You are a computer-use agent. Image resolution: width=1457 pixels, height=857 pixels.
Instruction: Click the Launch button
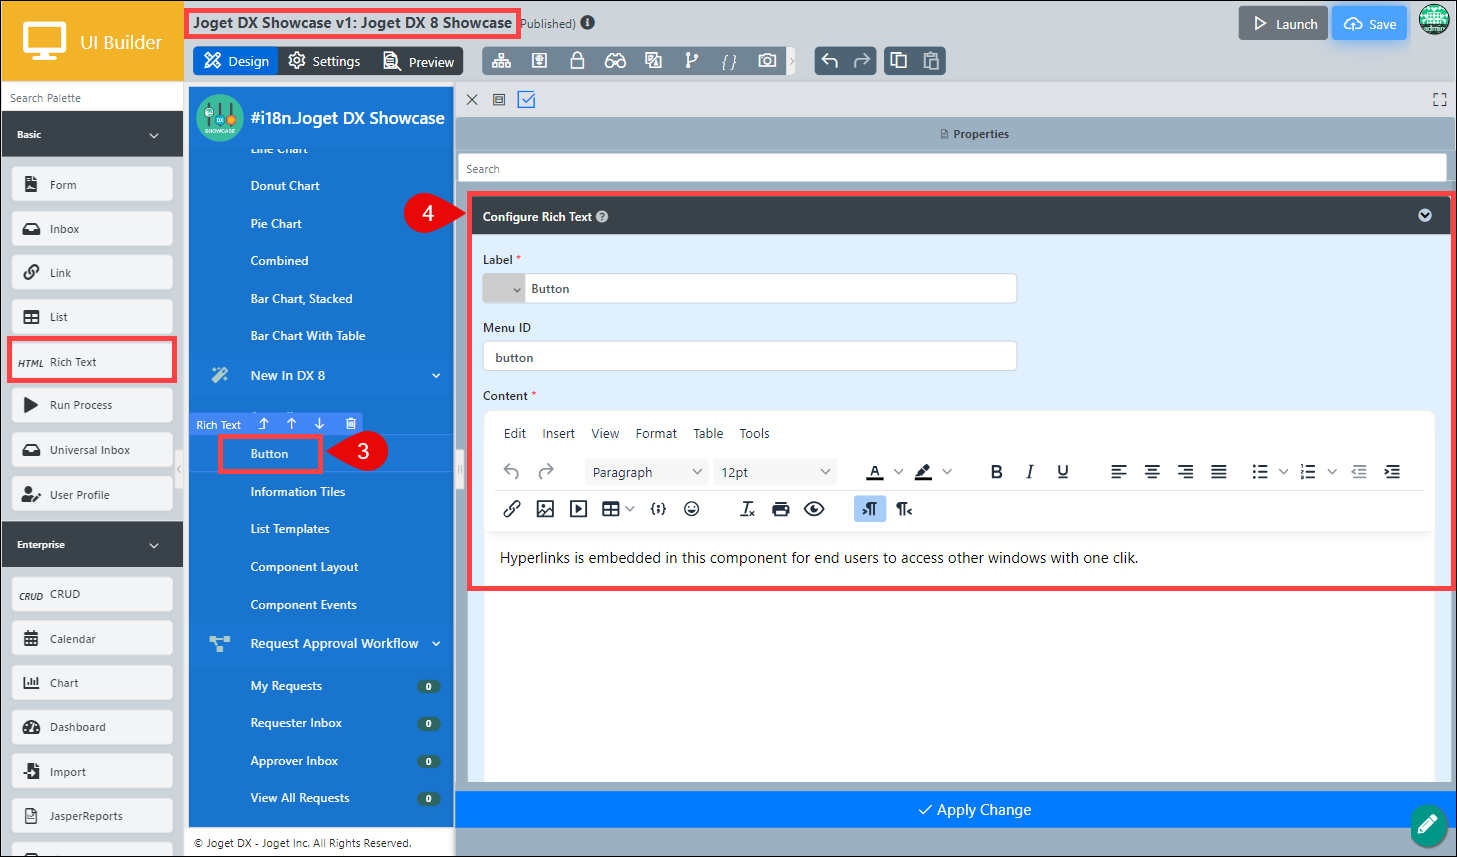(1284, 24)
